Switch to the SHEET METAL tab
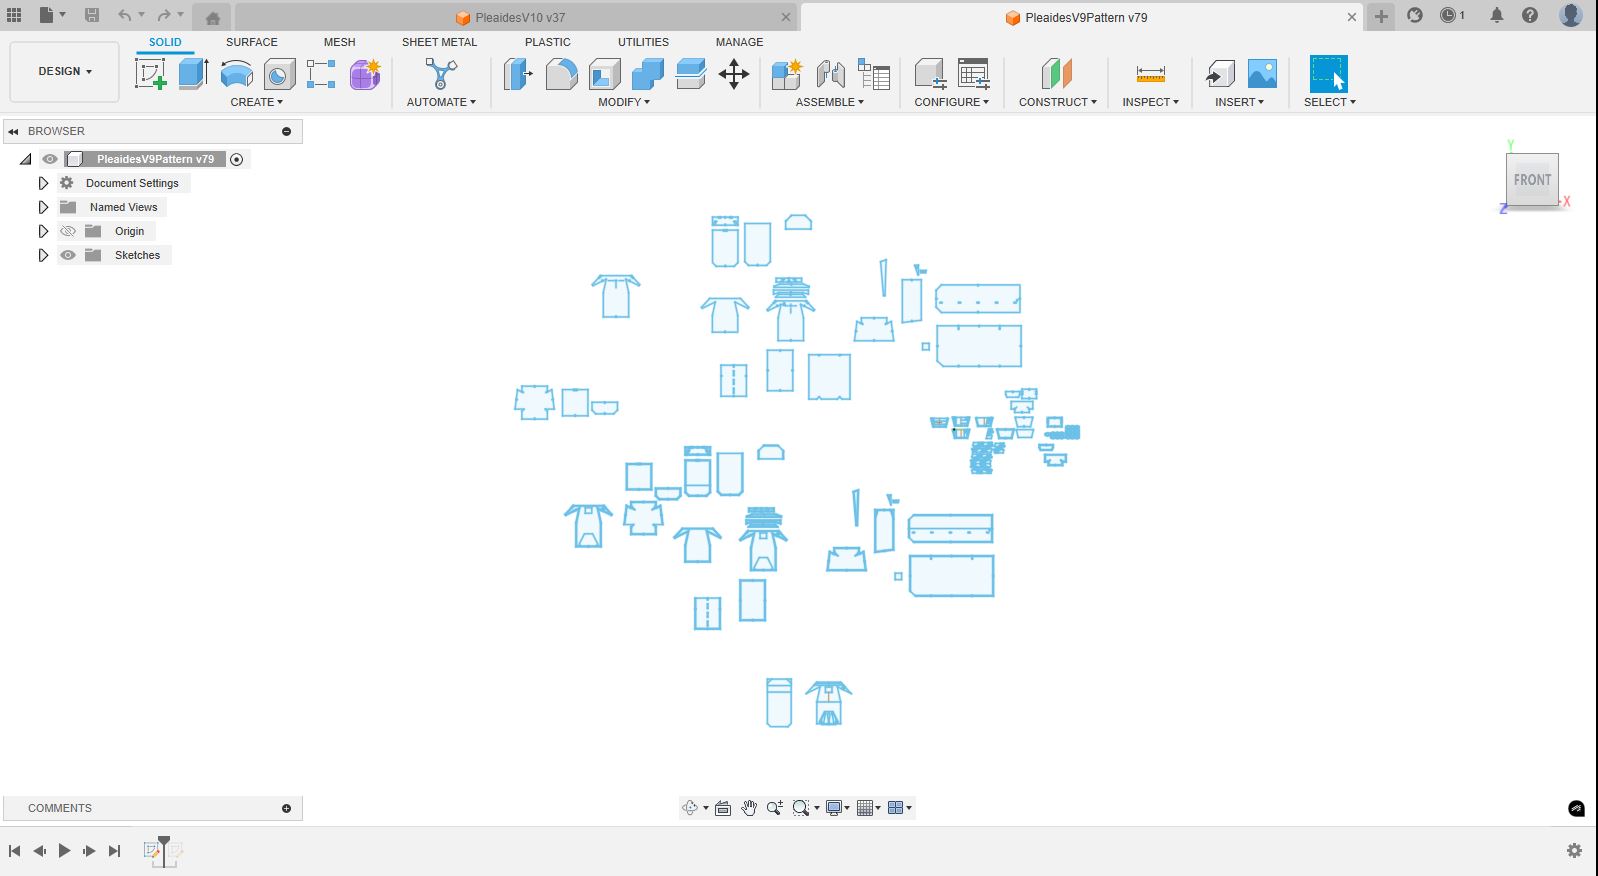The width and height of the screenshot is (1598, 876). 439,42
